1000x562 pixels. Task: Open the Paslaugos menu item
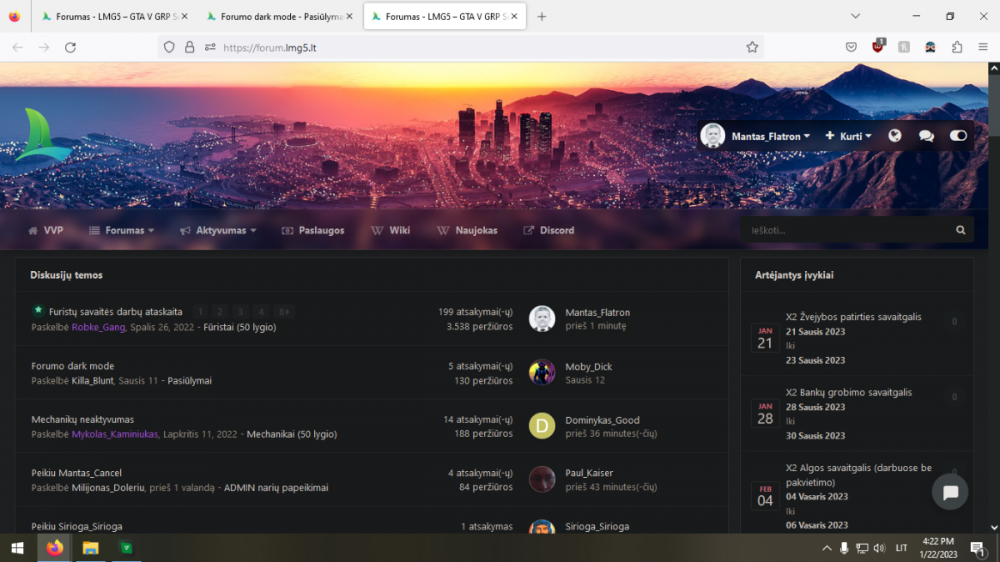(313, 230)
